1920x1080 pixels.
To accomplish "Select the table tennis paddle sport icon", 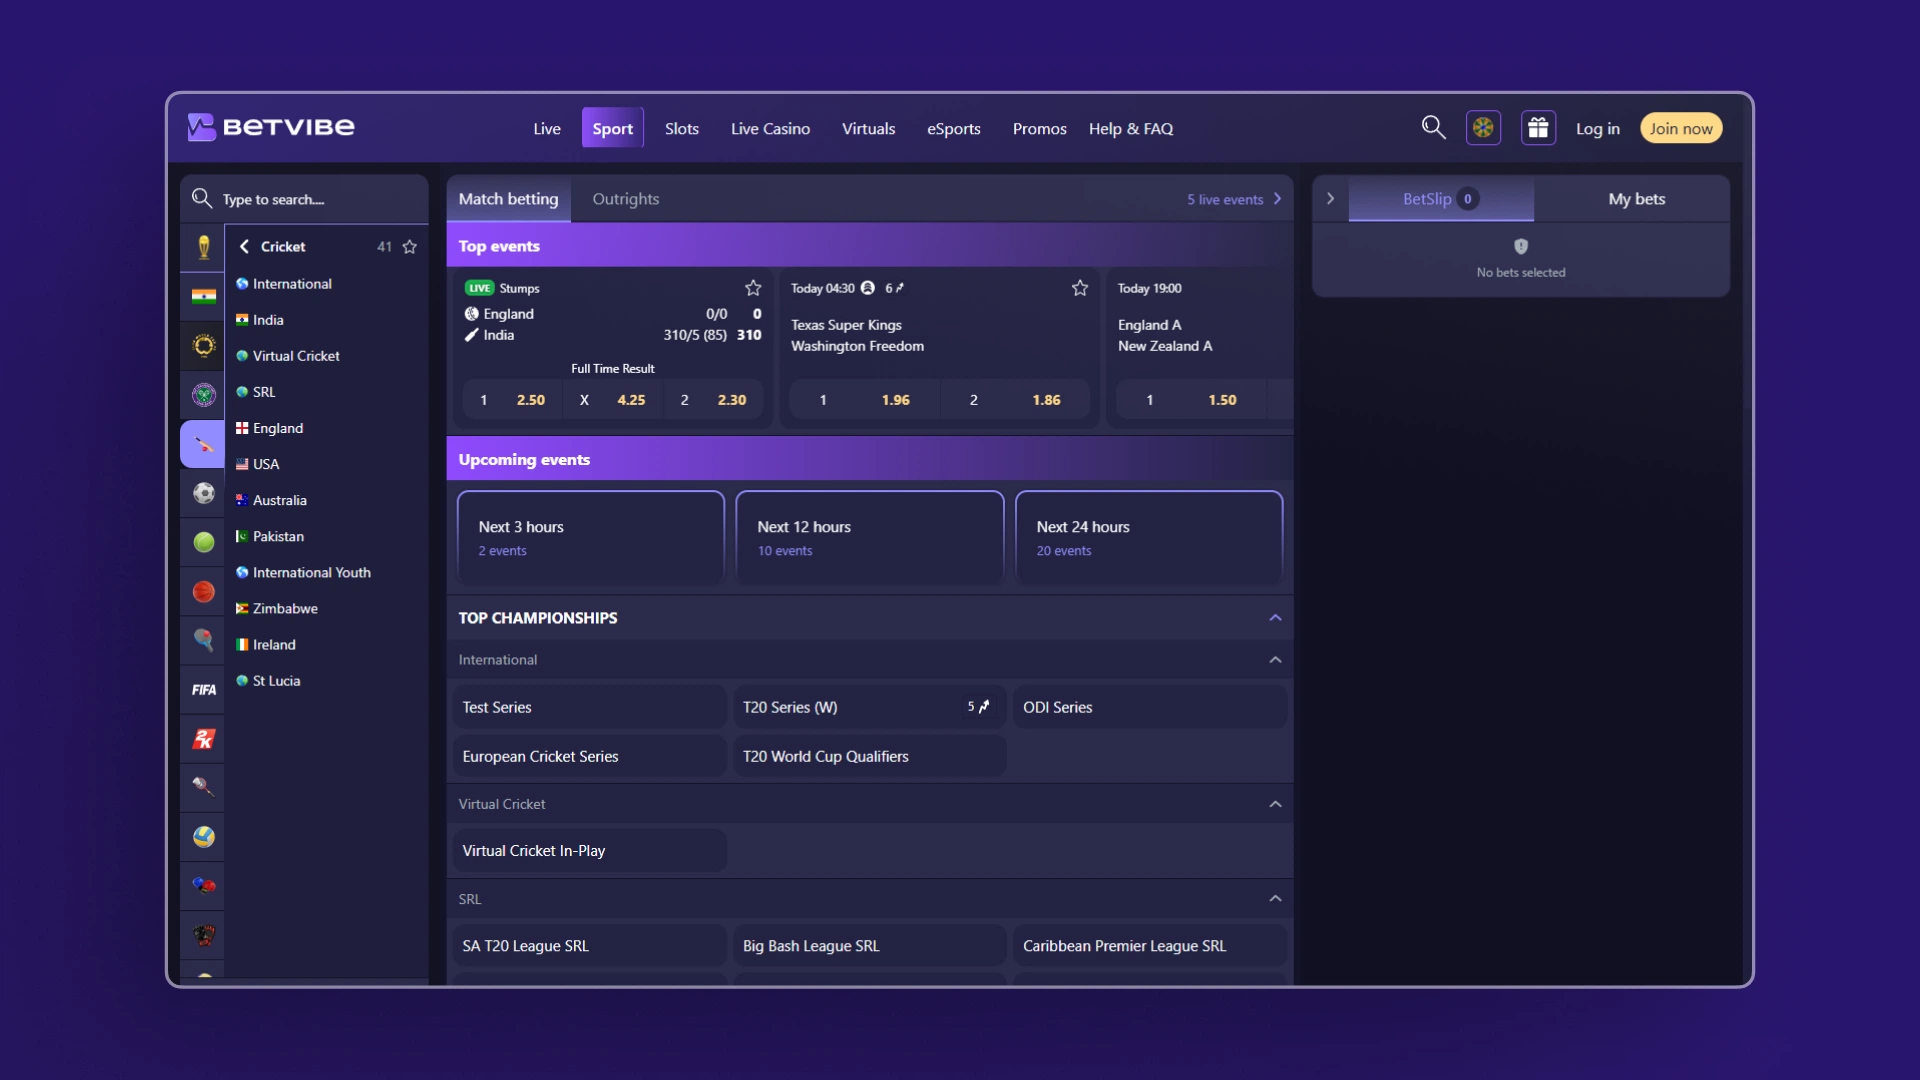I will 204,640.
